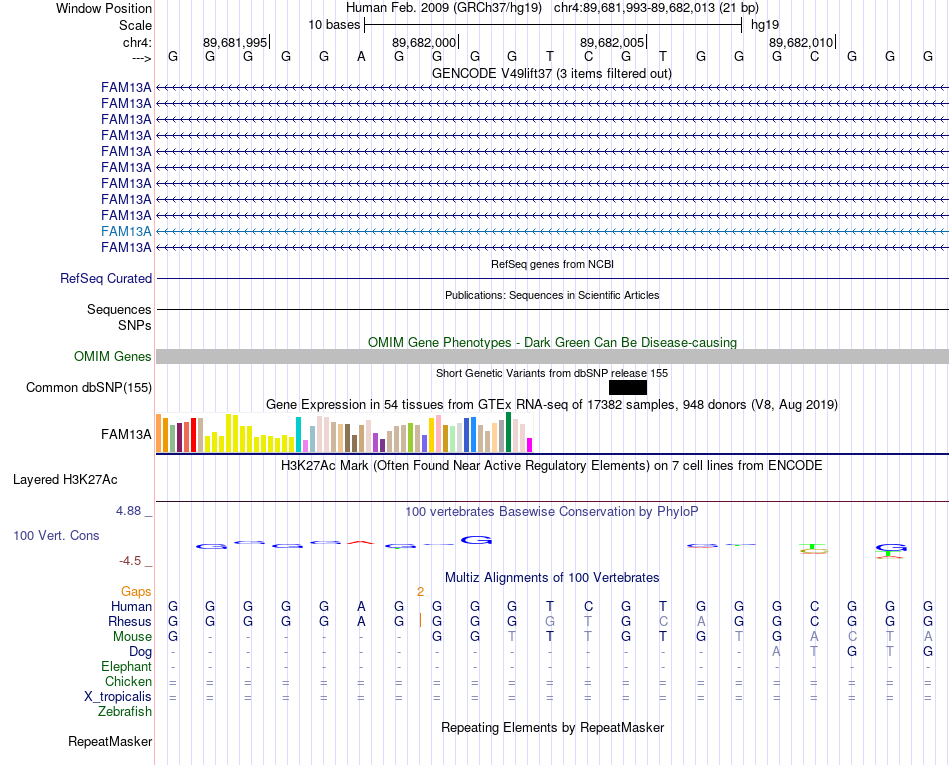Click the magenta GTEx expression bar
Viewport: 950px width, 765px height.
click(529, 445)
